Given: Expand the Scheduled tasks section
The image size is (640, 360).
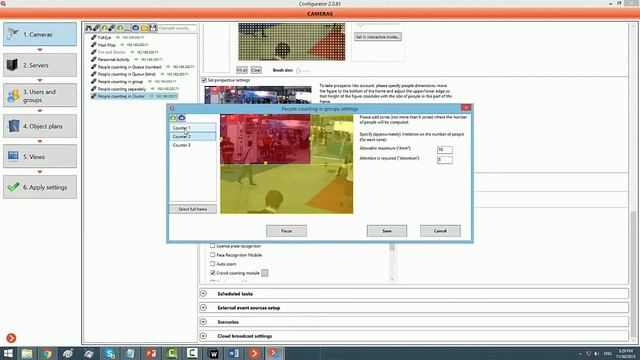Looking at the screenshot, I should click(204, 293).
